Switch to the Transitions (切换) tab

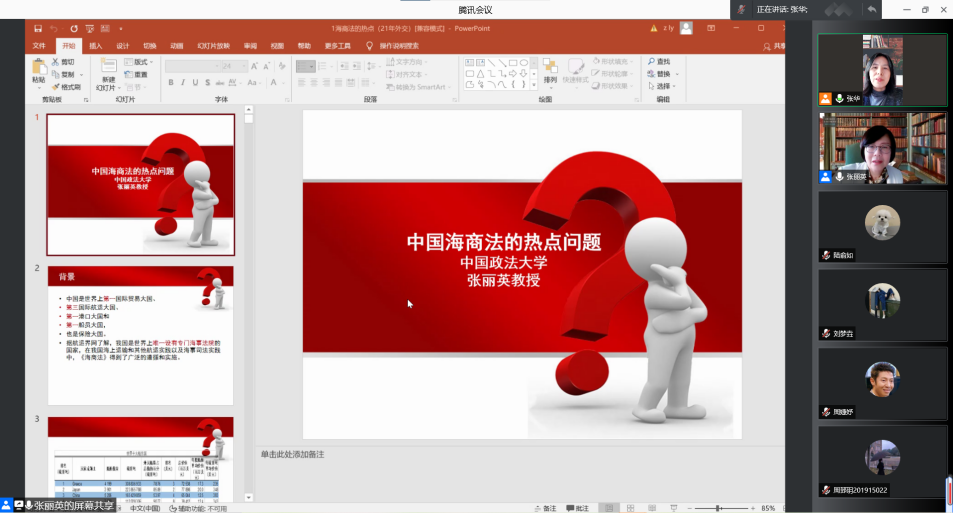(x=150, y=46)
